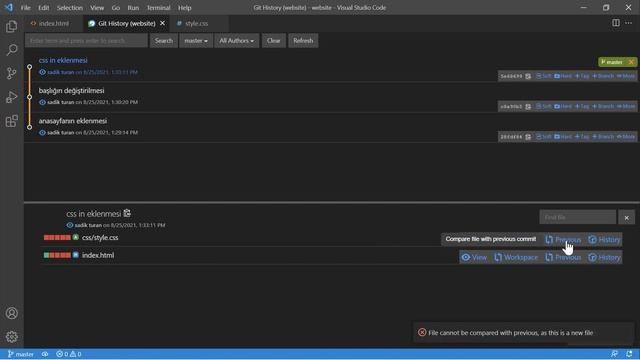Open the Extensions view

11,121
